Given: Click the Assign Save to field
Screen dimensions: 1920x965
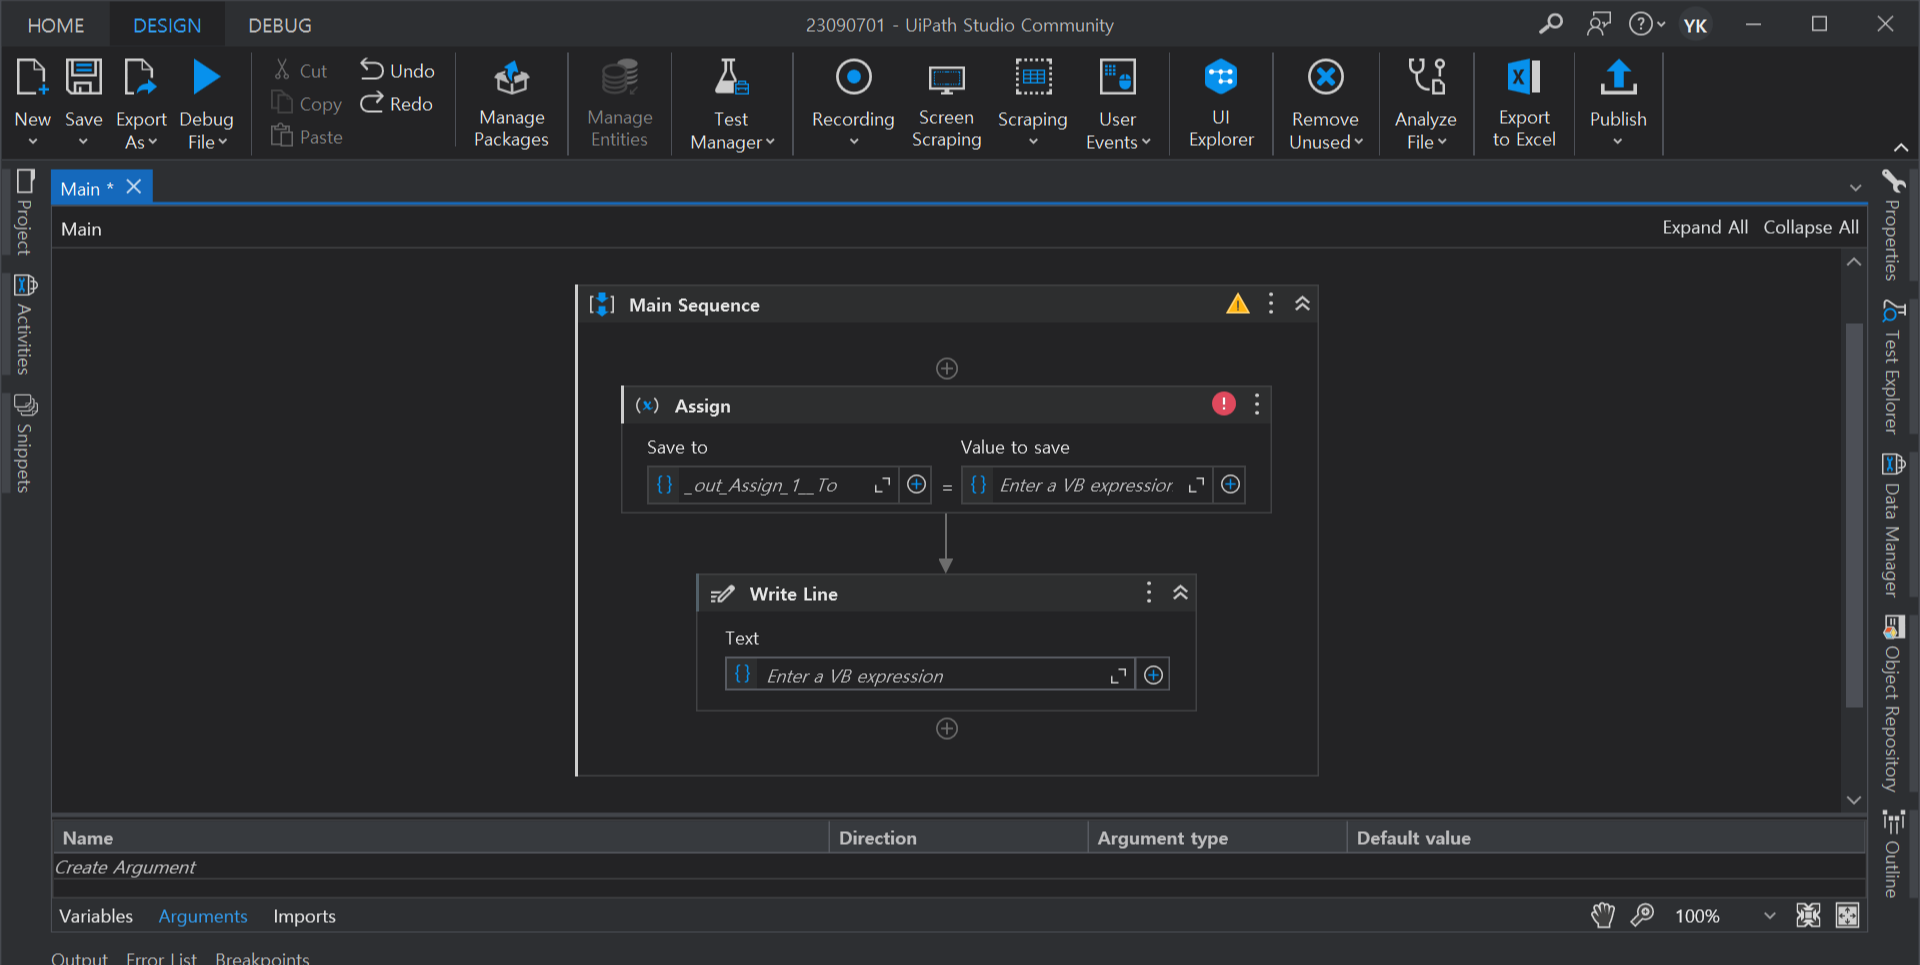Looking at the screenshot, I should point(773,485).
